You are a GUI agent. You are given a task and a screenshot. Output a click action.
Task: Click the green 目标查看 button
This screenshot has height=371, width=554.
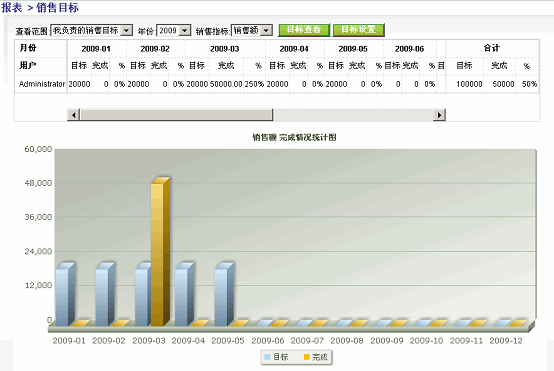point(304,30)
